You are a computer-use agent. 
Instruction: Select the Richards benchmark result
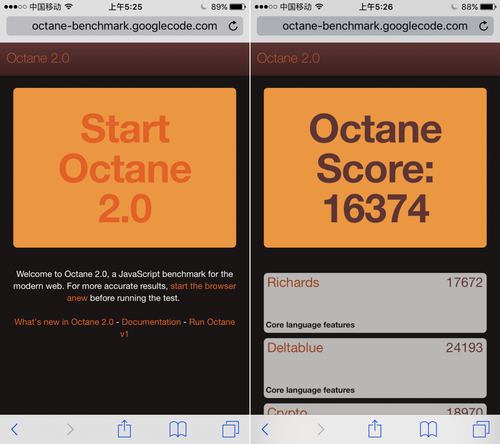[375, 303]
